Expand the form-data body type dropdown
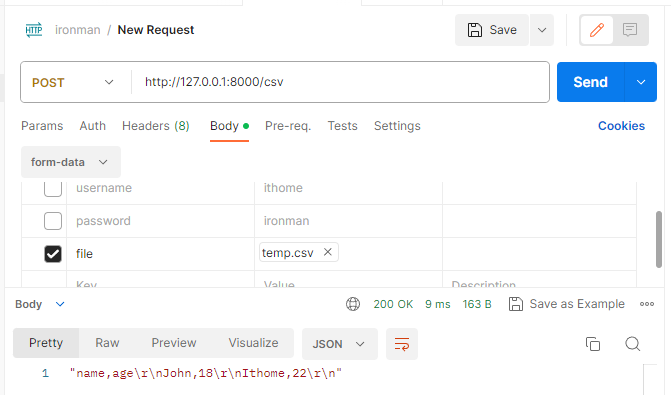 pos(71,162)
